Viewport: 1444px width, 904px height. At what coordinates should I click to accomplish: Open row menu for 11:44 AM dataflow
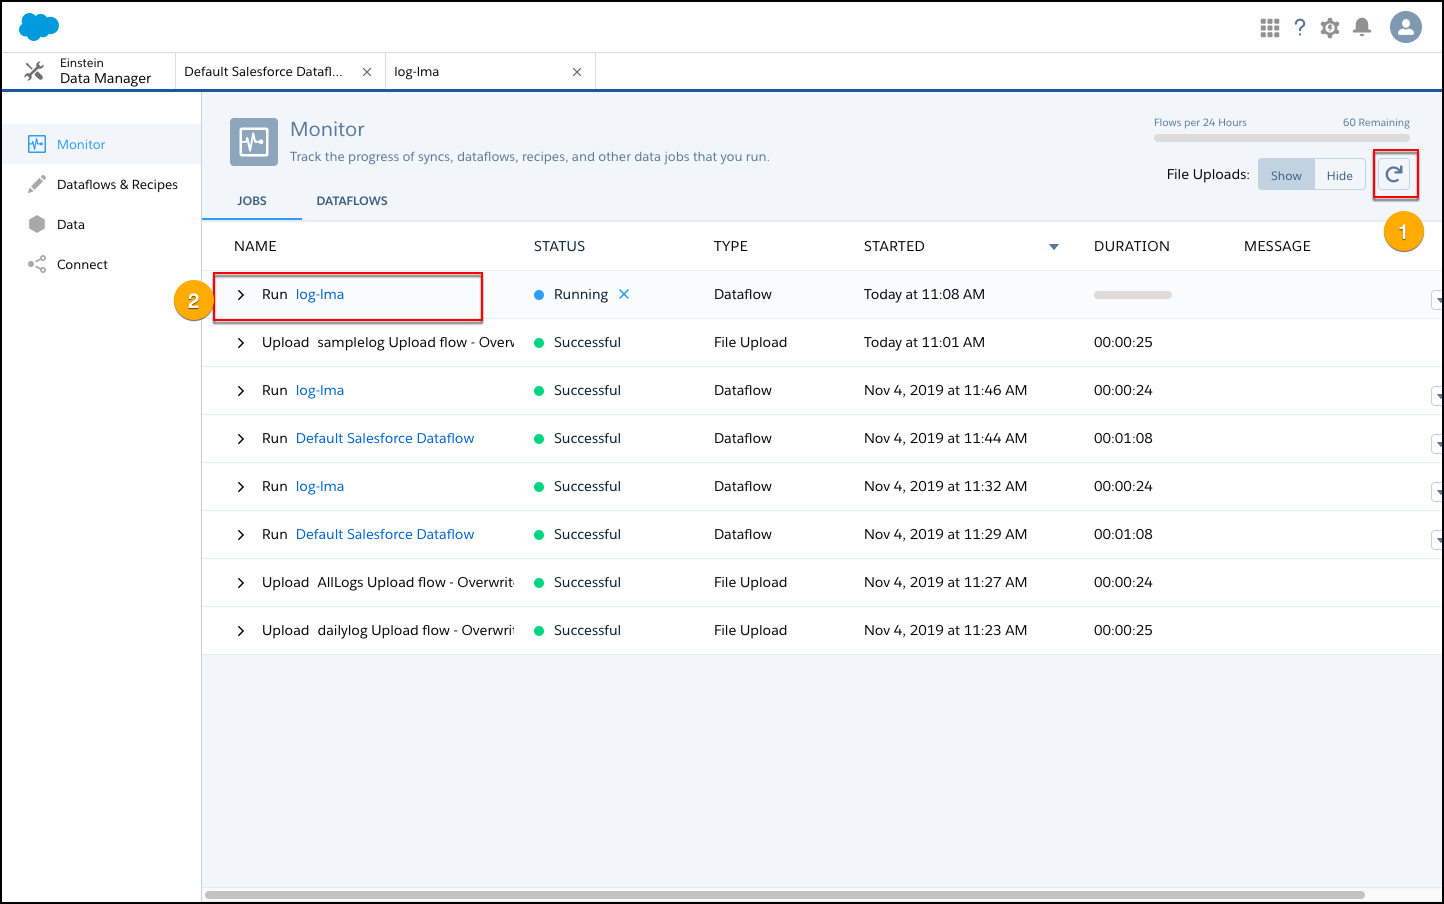1437,444
